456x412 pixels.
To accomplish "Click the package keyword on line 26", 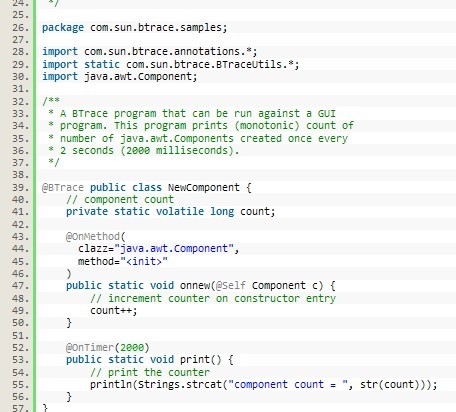I will point(63,28).
